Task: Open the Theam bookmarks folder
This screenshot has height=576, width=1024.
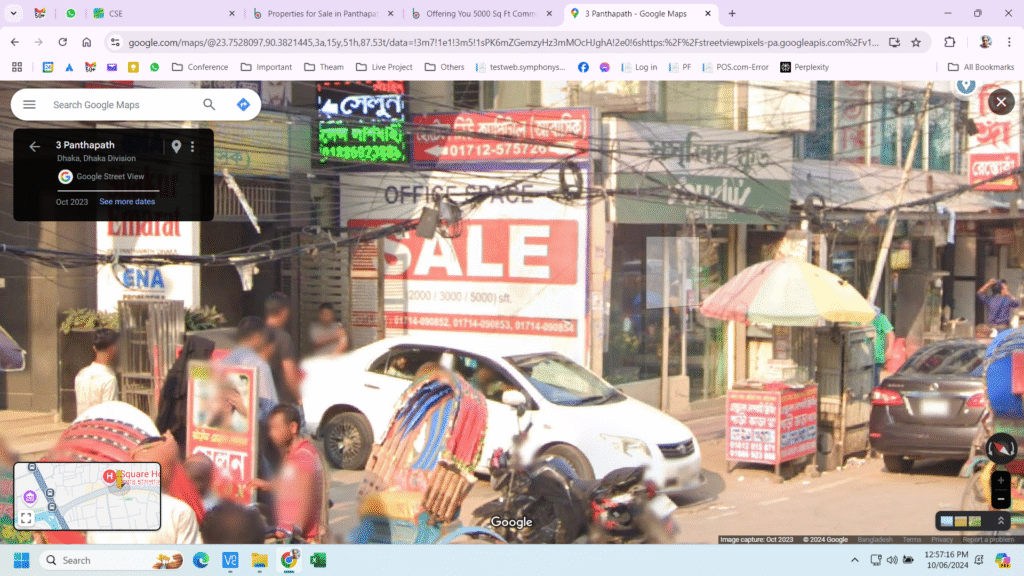Action: [324, 67]
